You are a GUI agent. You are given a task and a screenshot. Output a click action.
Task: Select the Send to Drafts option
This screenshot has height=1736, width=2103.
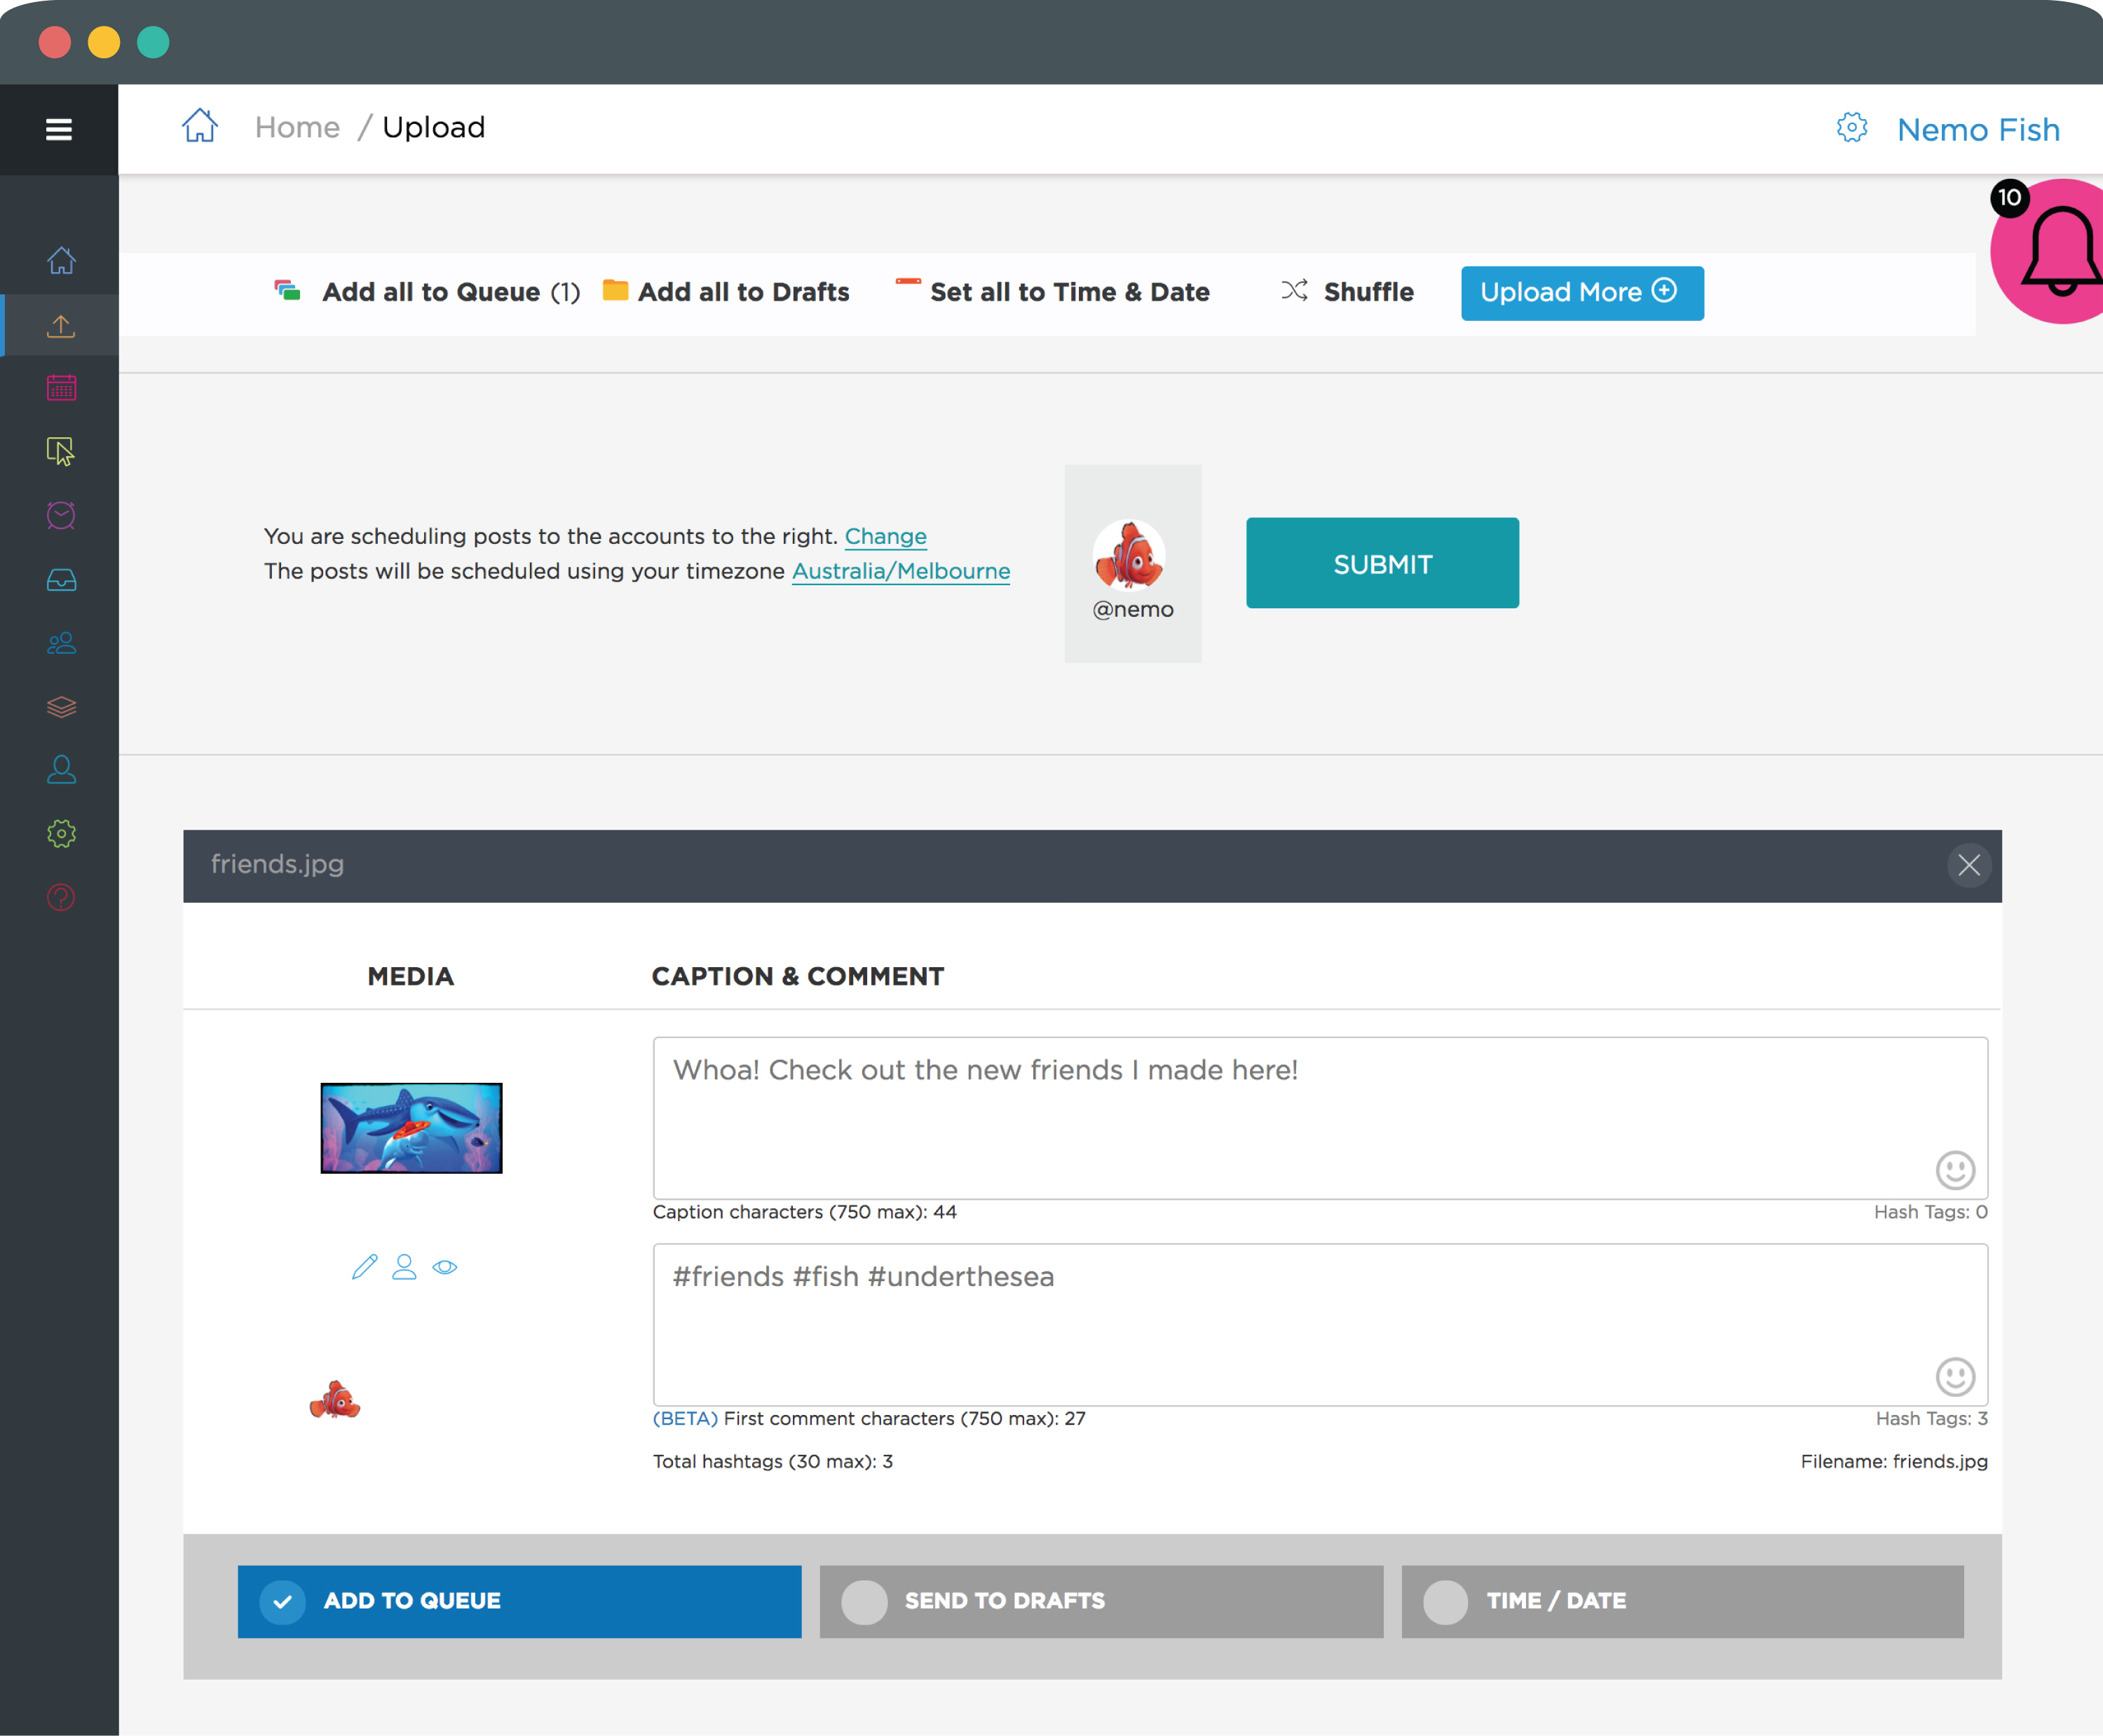click(x=1101, y=1601)
